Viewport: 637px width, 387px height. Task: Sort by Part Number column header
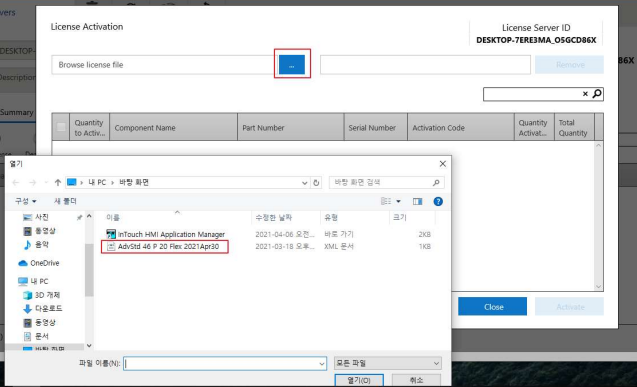[291, 128]
